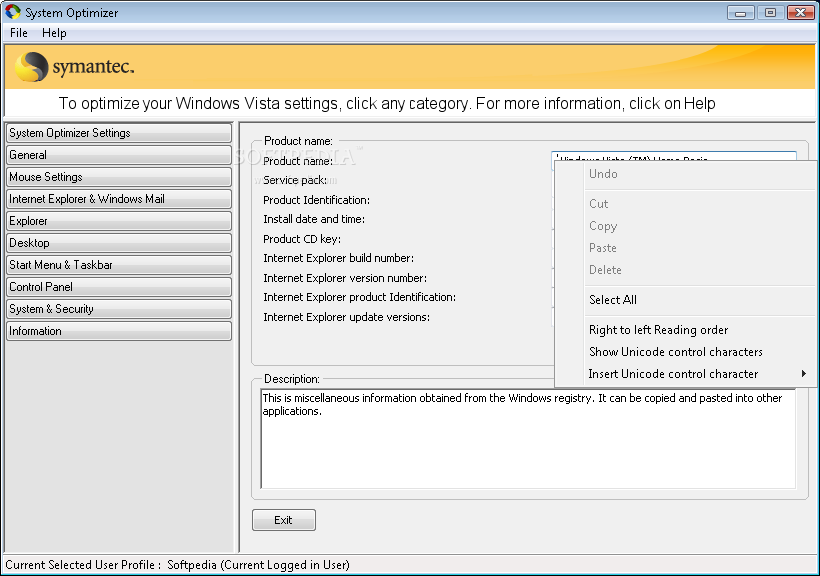This screenshot has width=820, height=576.
Task: Click 'Internet Explorer build number:' label
Action: pos(338,258)
